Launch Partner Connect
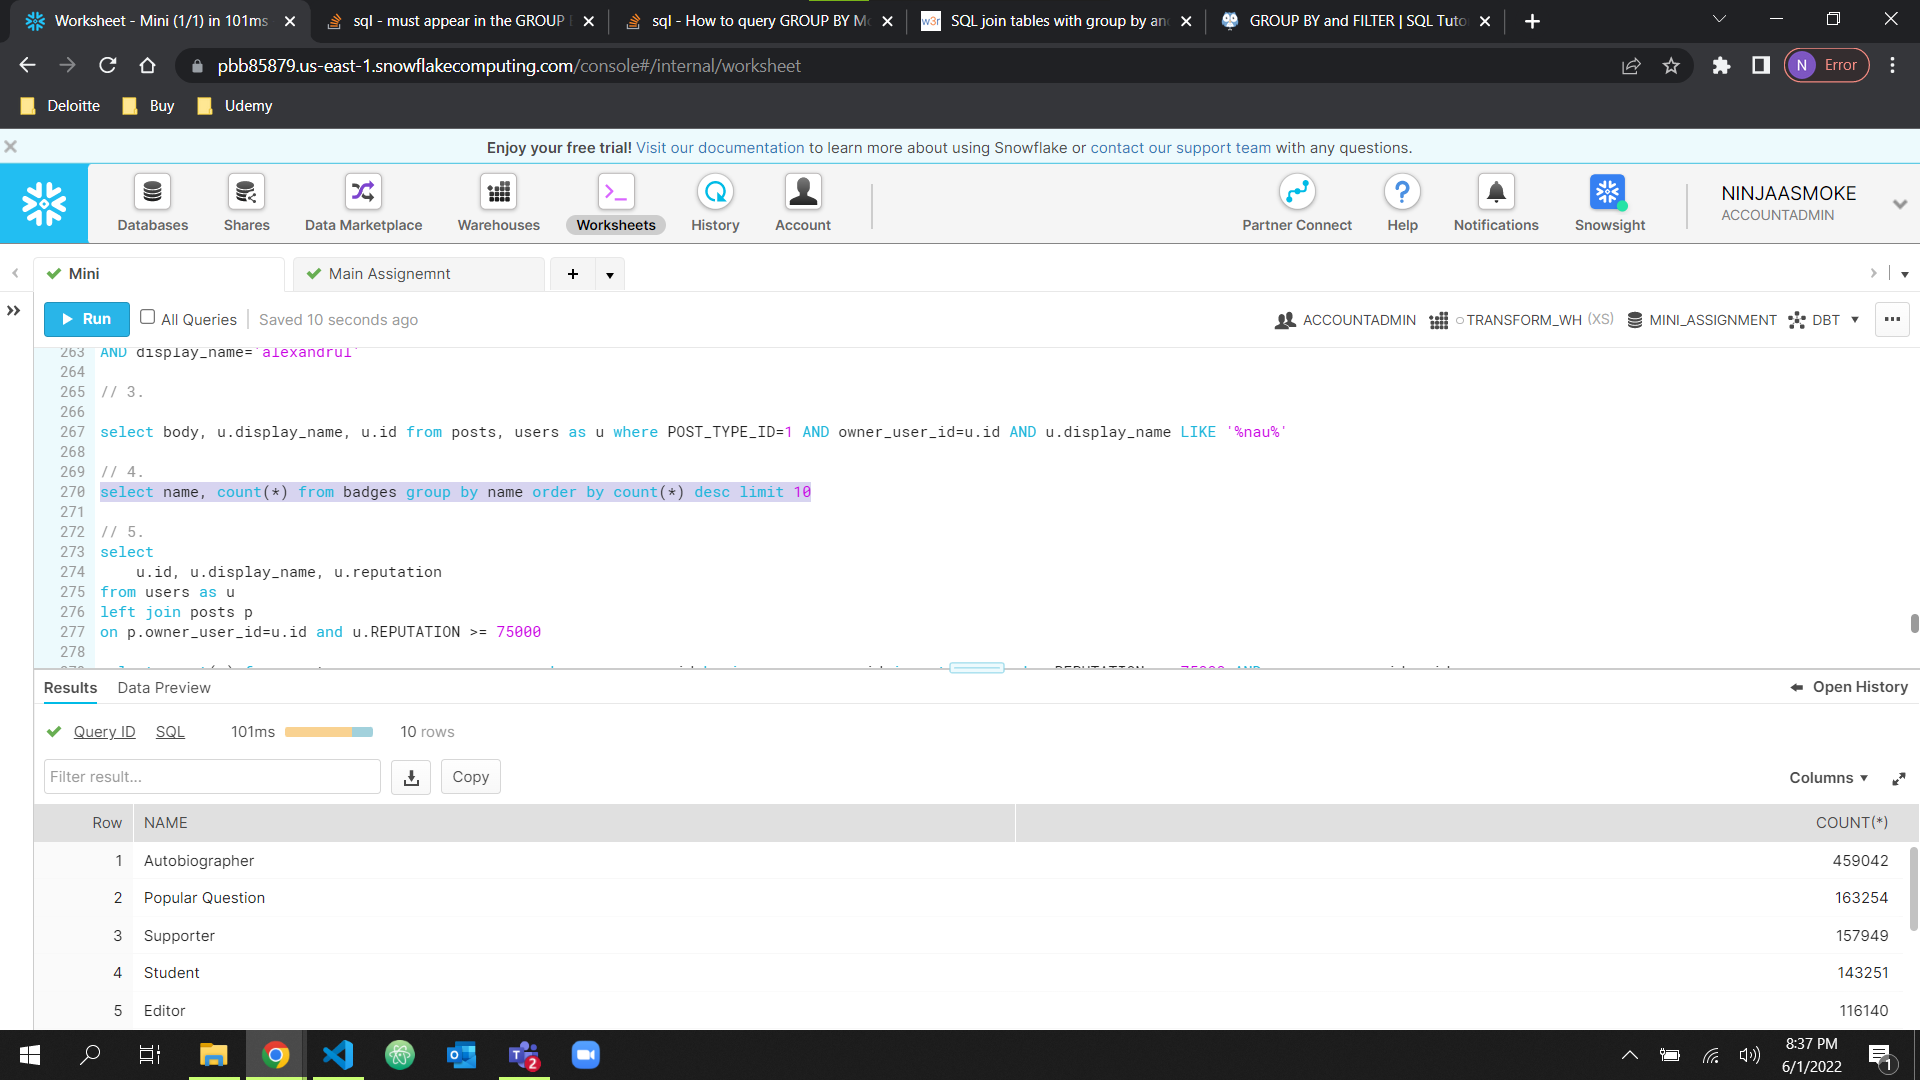Viewport: 1920px width, 1080px height. [1297, 202]
